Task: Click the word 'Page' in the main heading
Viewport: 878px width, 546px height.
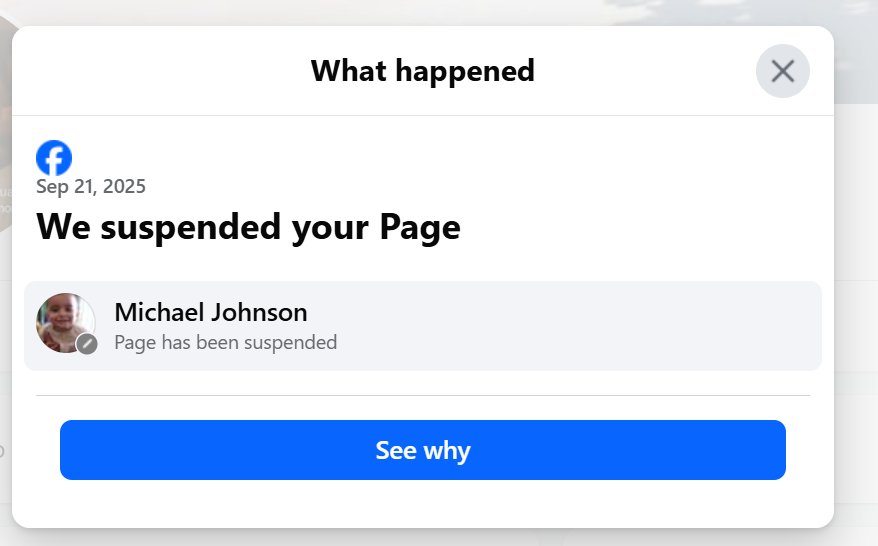Action: (420, 228)
